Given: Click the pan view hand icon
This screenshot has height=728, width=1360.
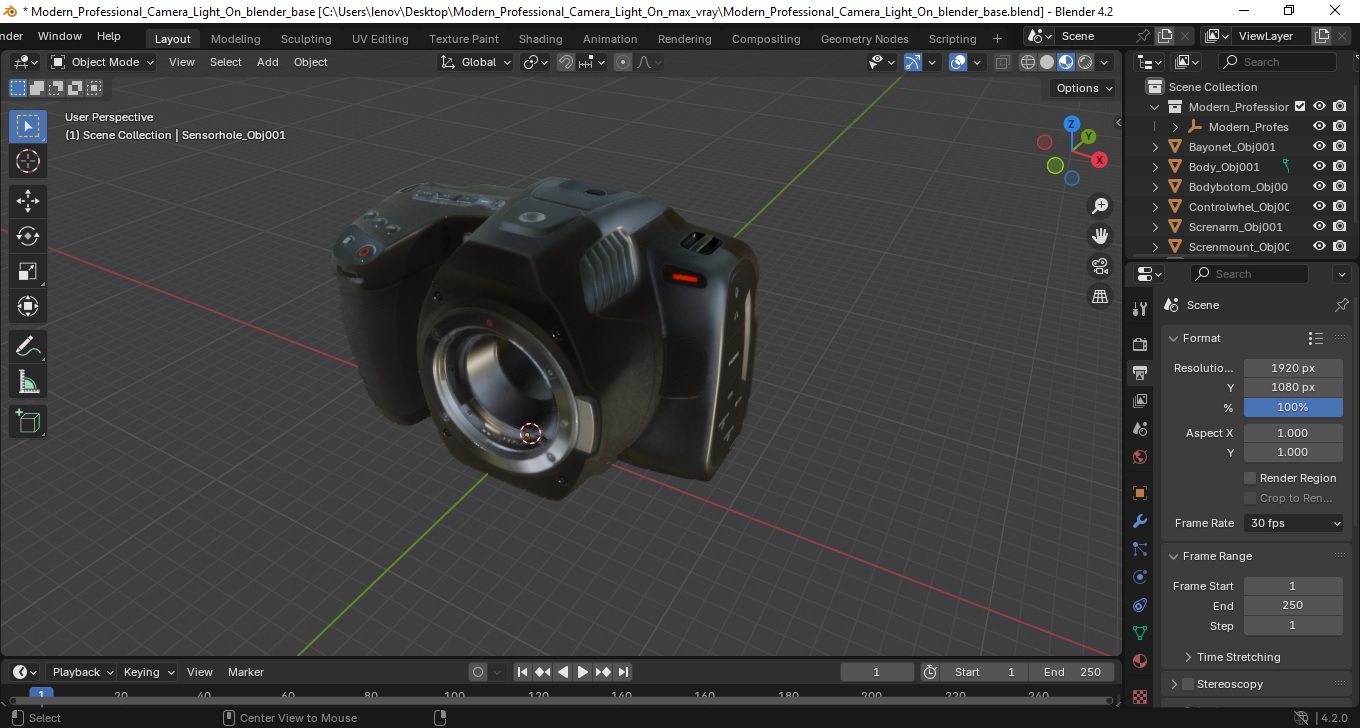Looking at the screenshot, I should point(1100,236).
